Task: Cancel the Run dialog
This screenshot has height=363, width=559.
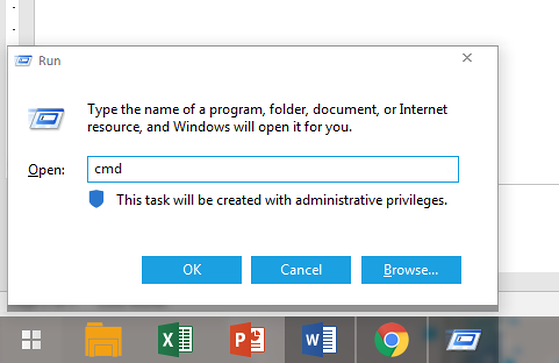Action: 301,270
